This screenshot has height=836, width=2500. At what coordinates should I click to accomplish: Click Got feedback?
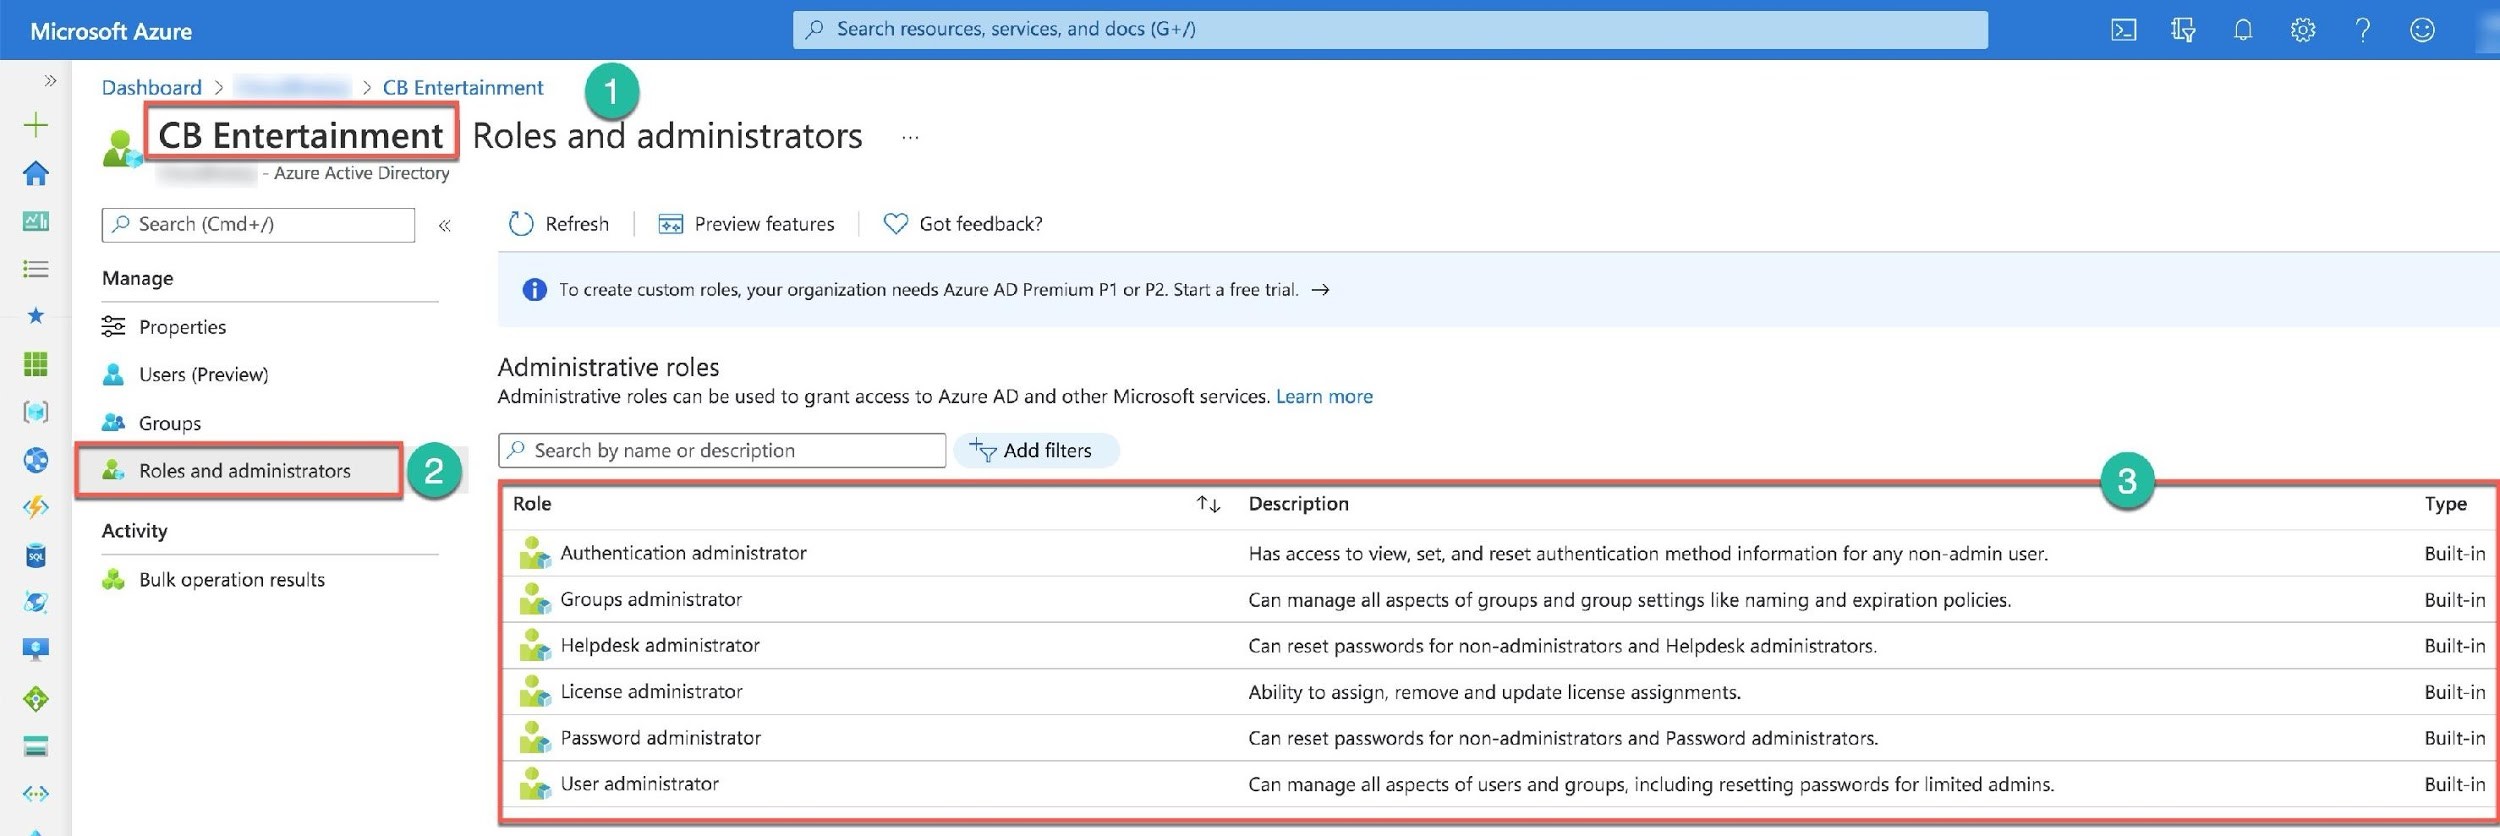pyautogui.click(x=963, y=224)
